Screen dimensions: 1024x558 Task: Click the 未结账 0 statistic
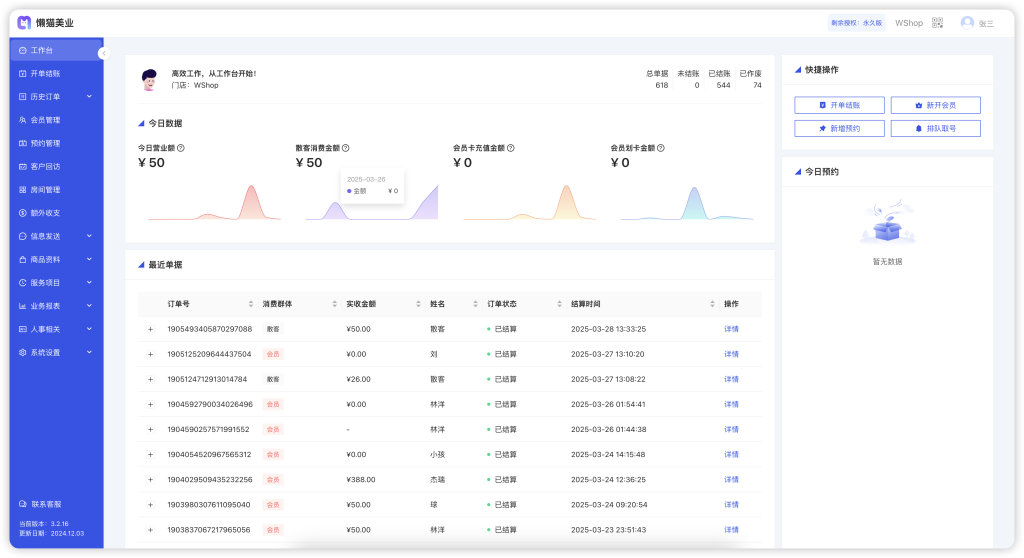click(x=688, y=80)
